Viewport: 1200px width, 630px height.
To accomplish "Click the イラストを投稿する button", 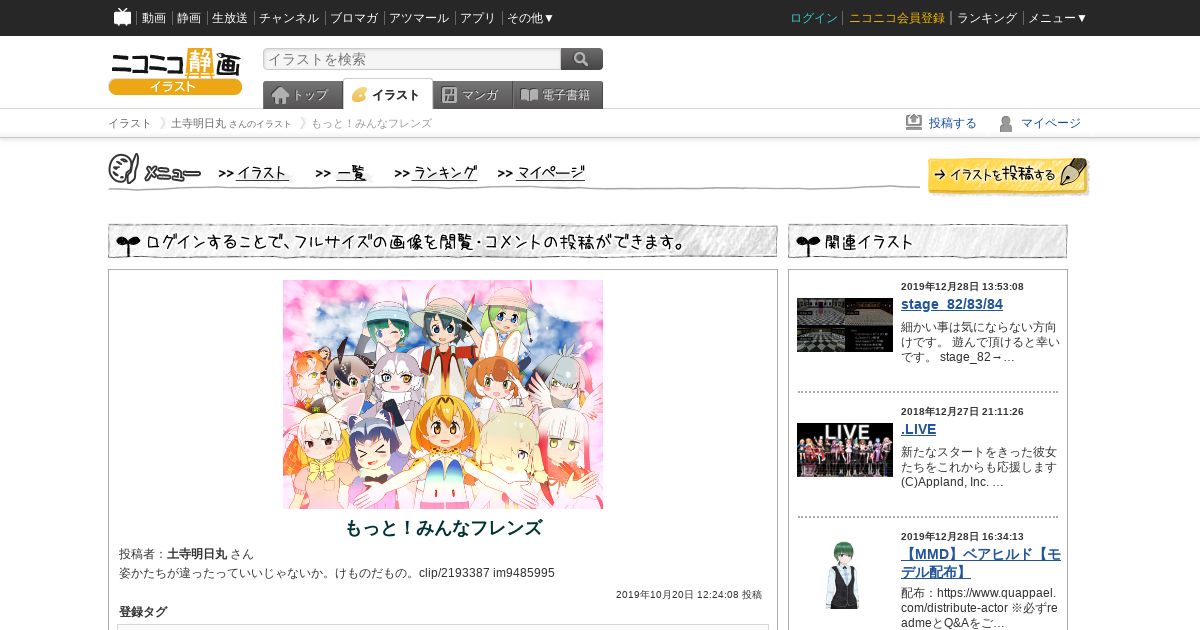I will 1008,175.
